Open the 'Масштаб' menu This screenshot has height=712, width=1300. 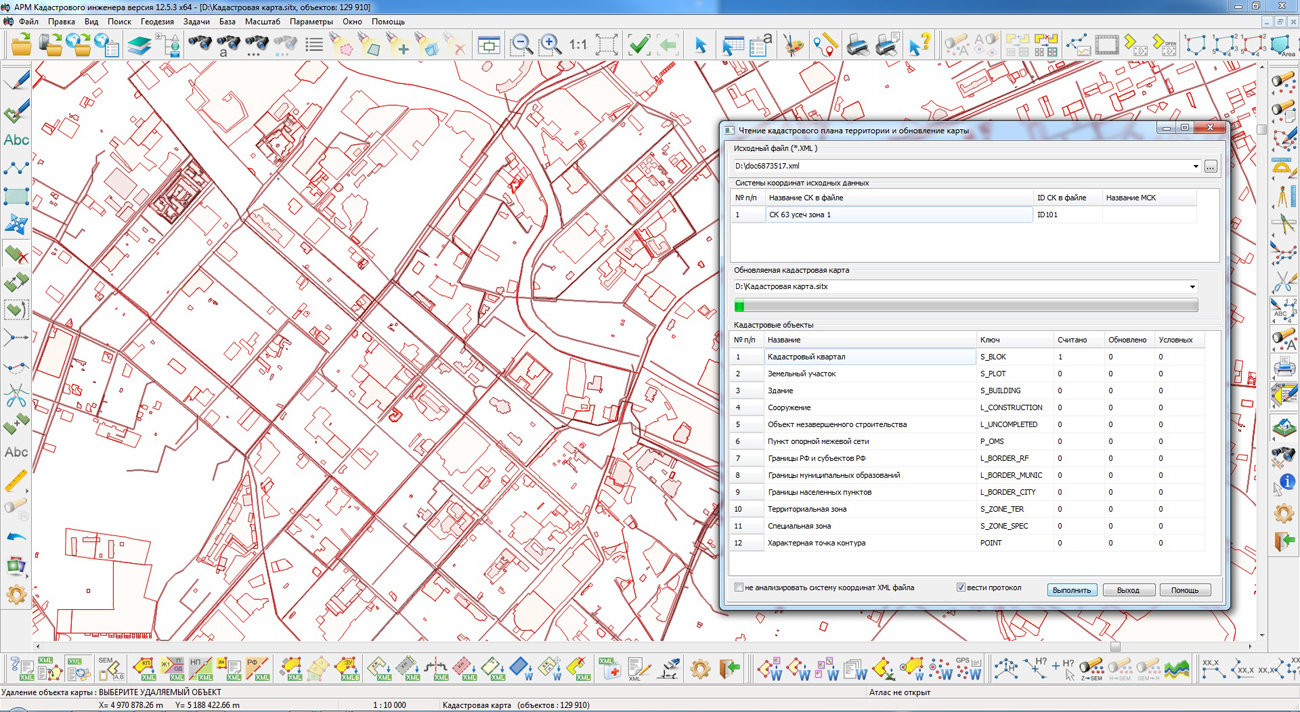(x=263, y=21)
